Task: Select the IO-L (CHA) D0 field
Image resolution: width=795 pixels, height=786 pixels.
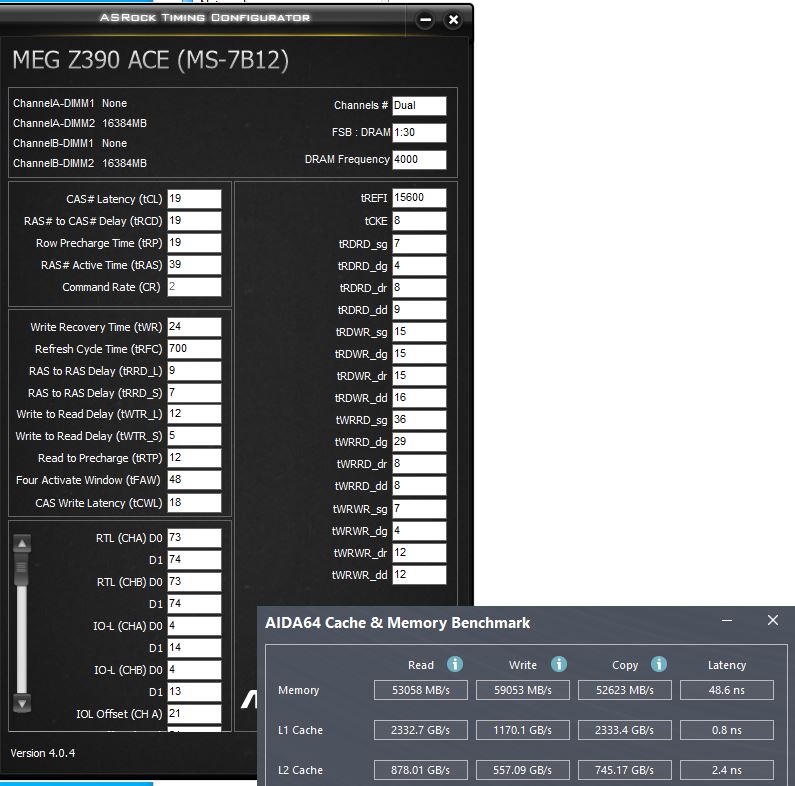Action: pyautogui.click(x=194, y=626)
